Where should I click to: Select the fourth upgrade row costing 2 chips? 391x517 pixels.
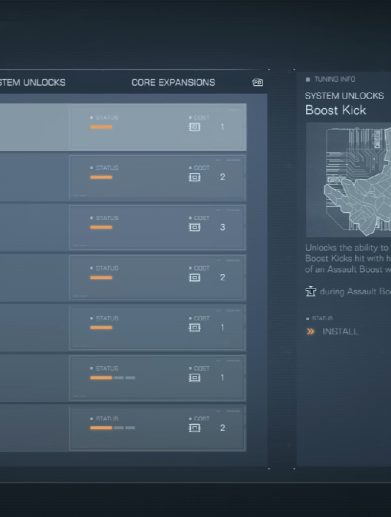[123, 278]
